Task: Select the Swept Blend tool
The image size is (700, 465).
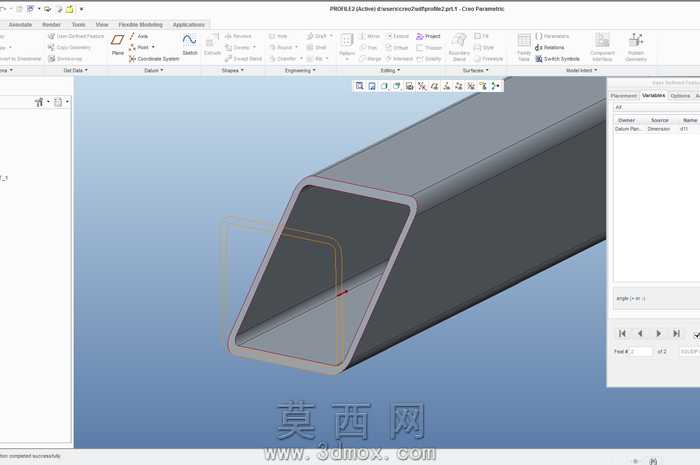Action: coord(243,59)
